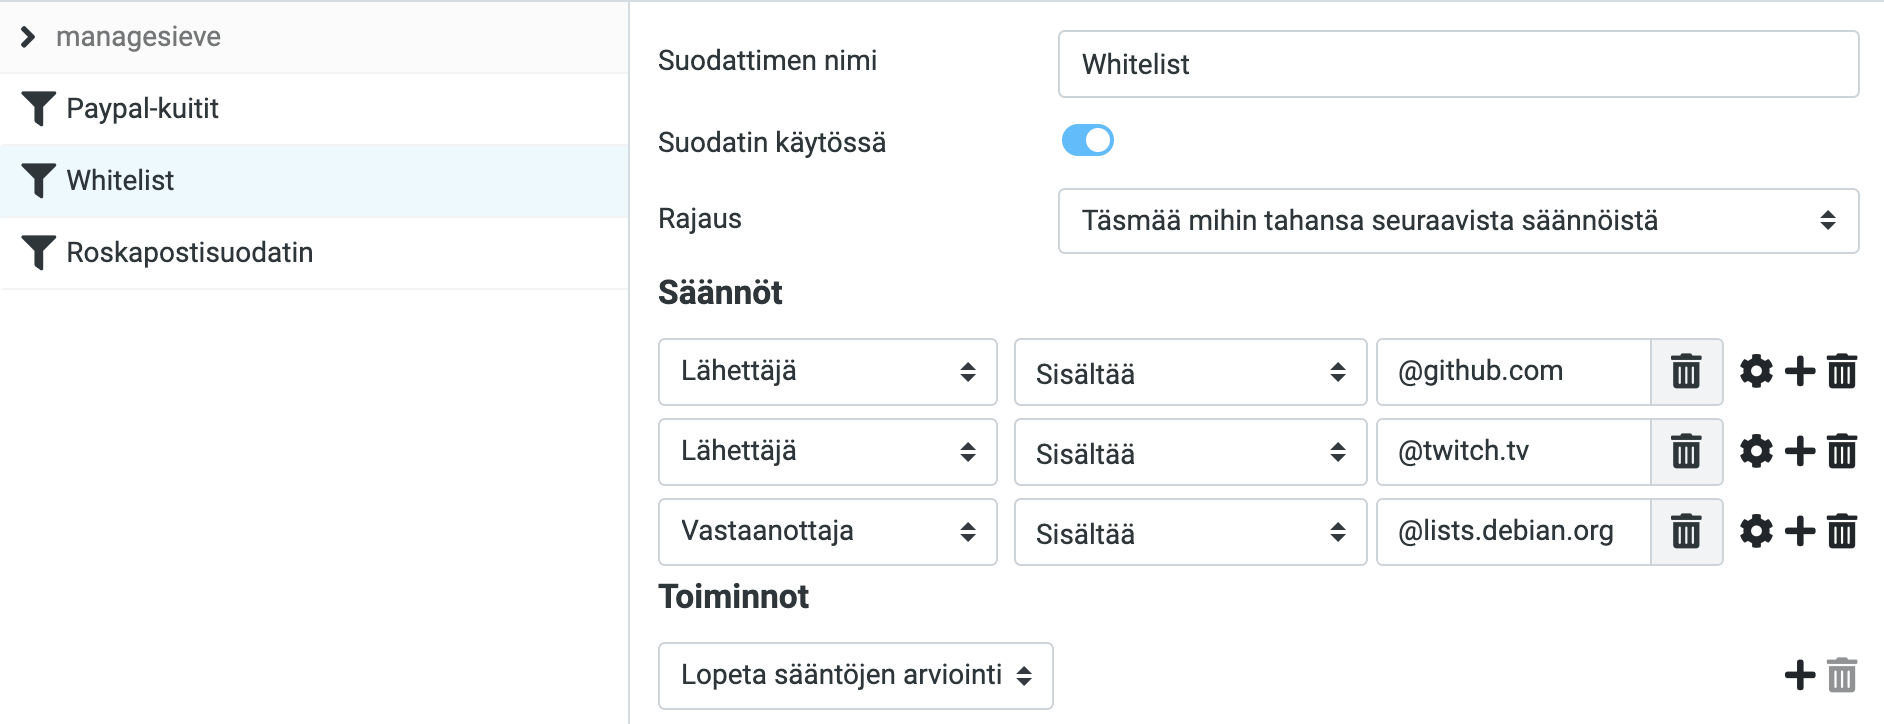Click the @twitch.tv value field
Viewport: 1884px width, 724px height.
[1513, 452]
